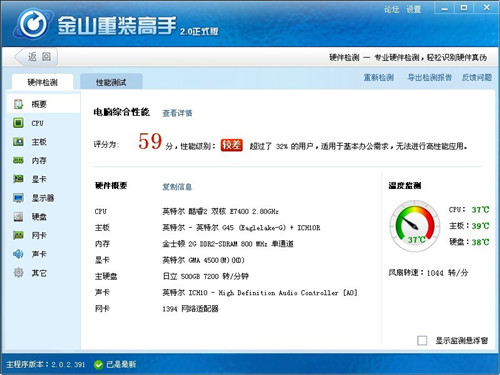Click the 主程序版本 2.0.2.391 text
The image size is (500, 375).
pos(46,364)
